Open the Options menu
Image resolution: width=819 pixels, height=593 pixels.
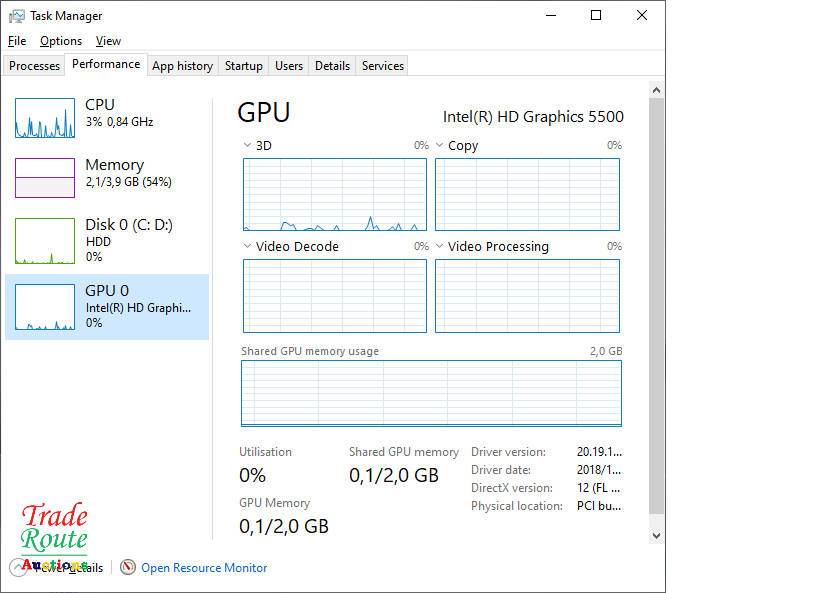click(61, 41)
